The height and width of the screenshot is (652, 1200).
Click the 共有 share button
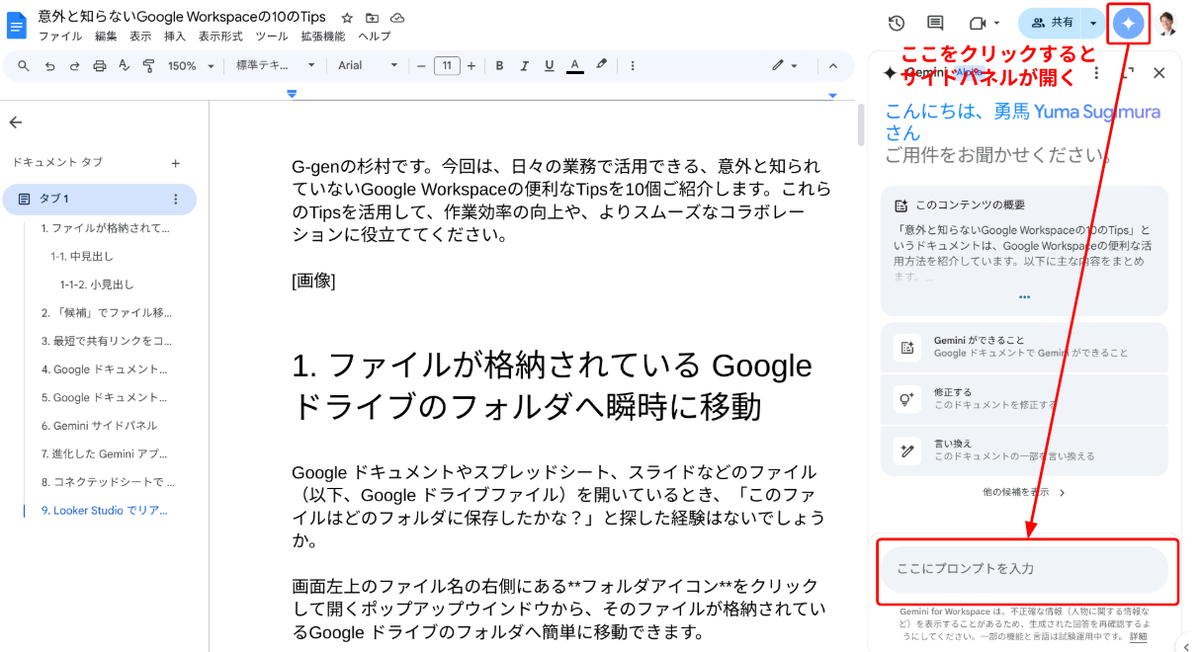pyautogui.click(x=1051, y=23)
